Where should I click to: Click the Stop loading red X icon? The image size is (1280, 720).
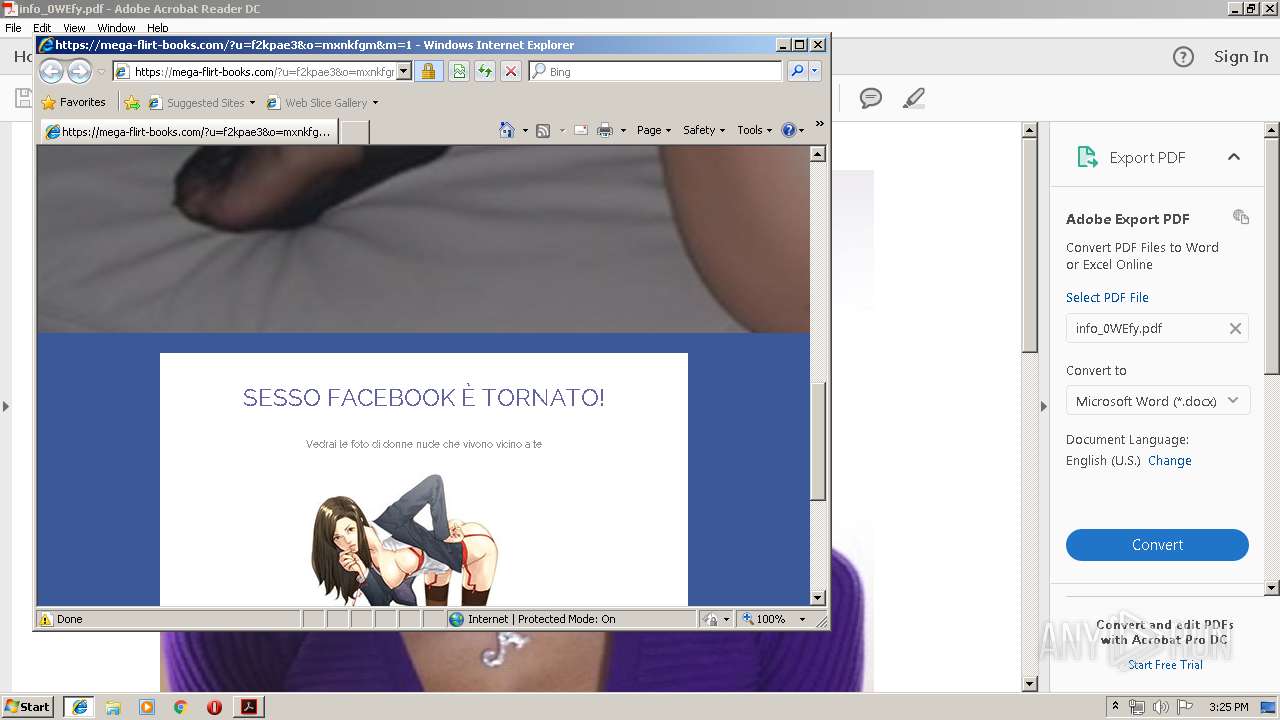511,71
